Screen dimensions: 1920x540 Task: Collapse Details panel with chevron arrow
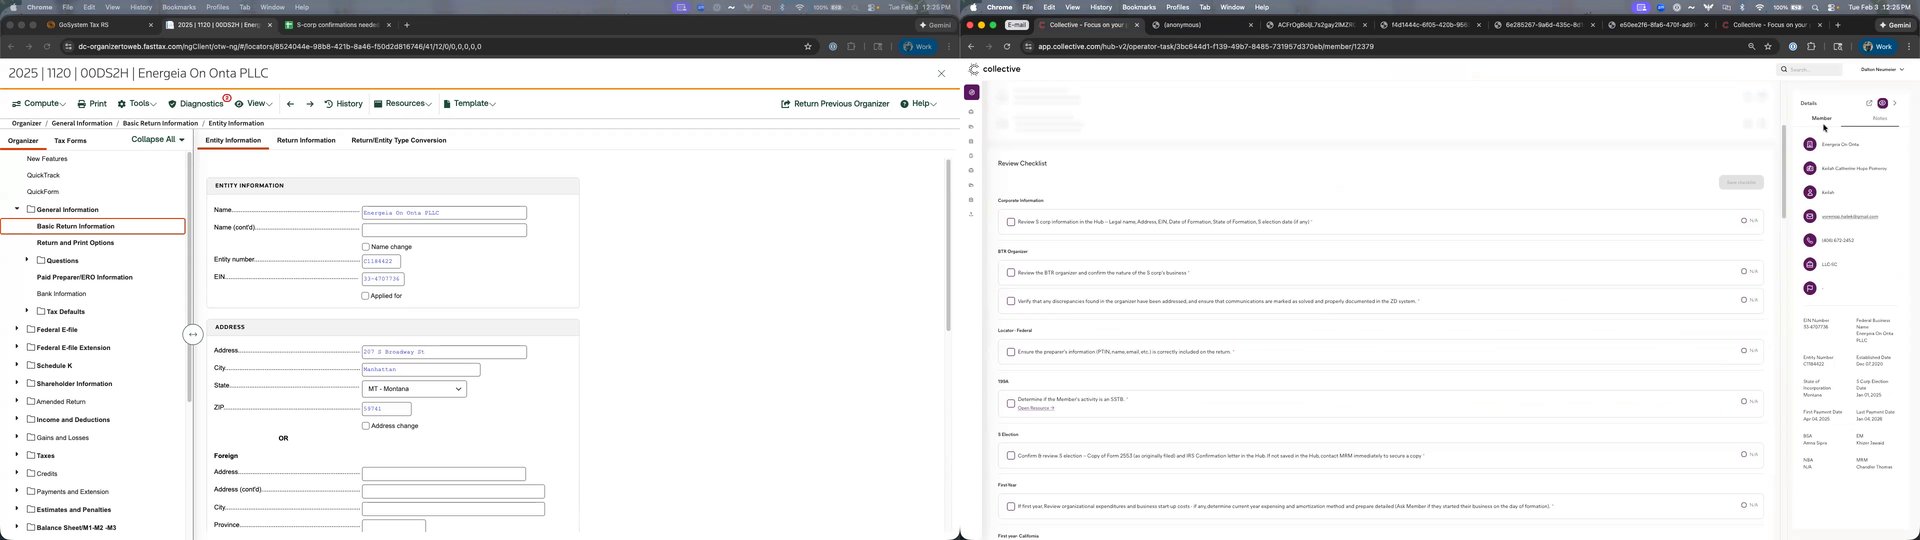1894,103
